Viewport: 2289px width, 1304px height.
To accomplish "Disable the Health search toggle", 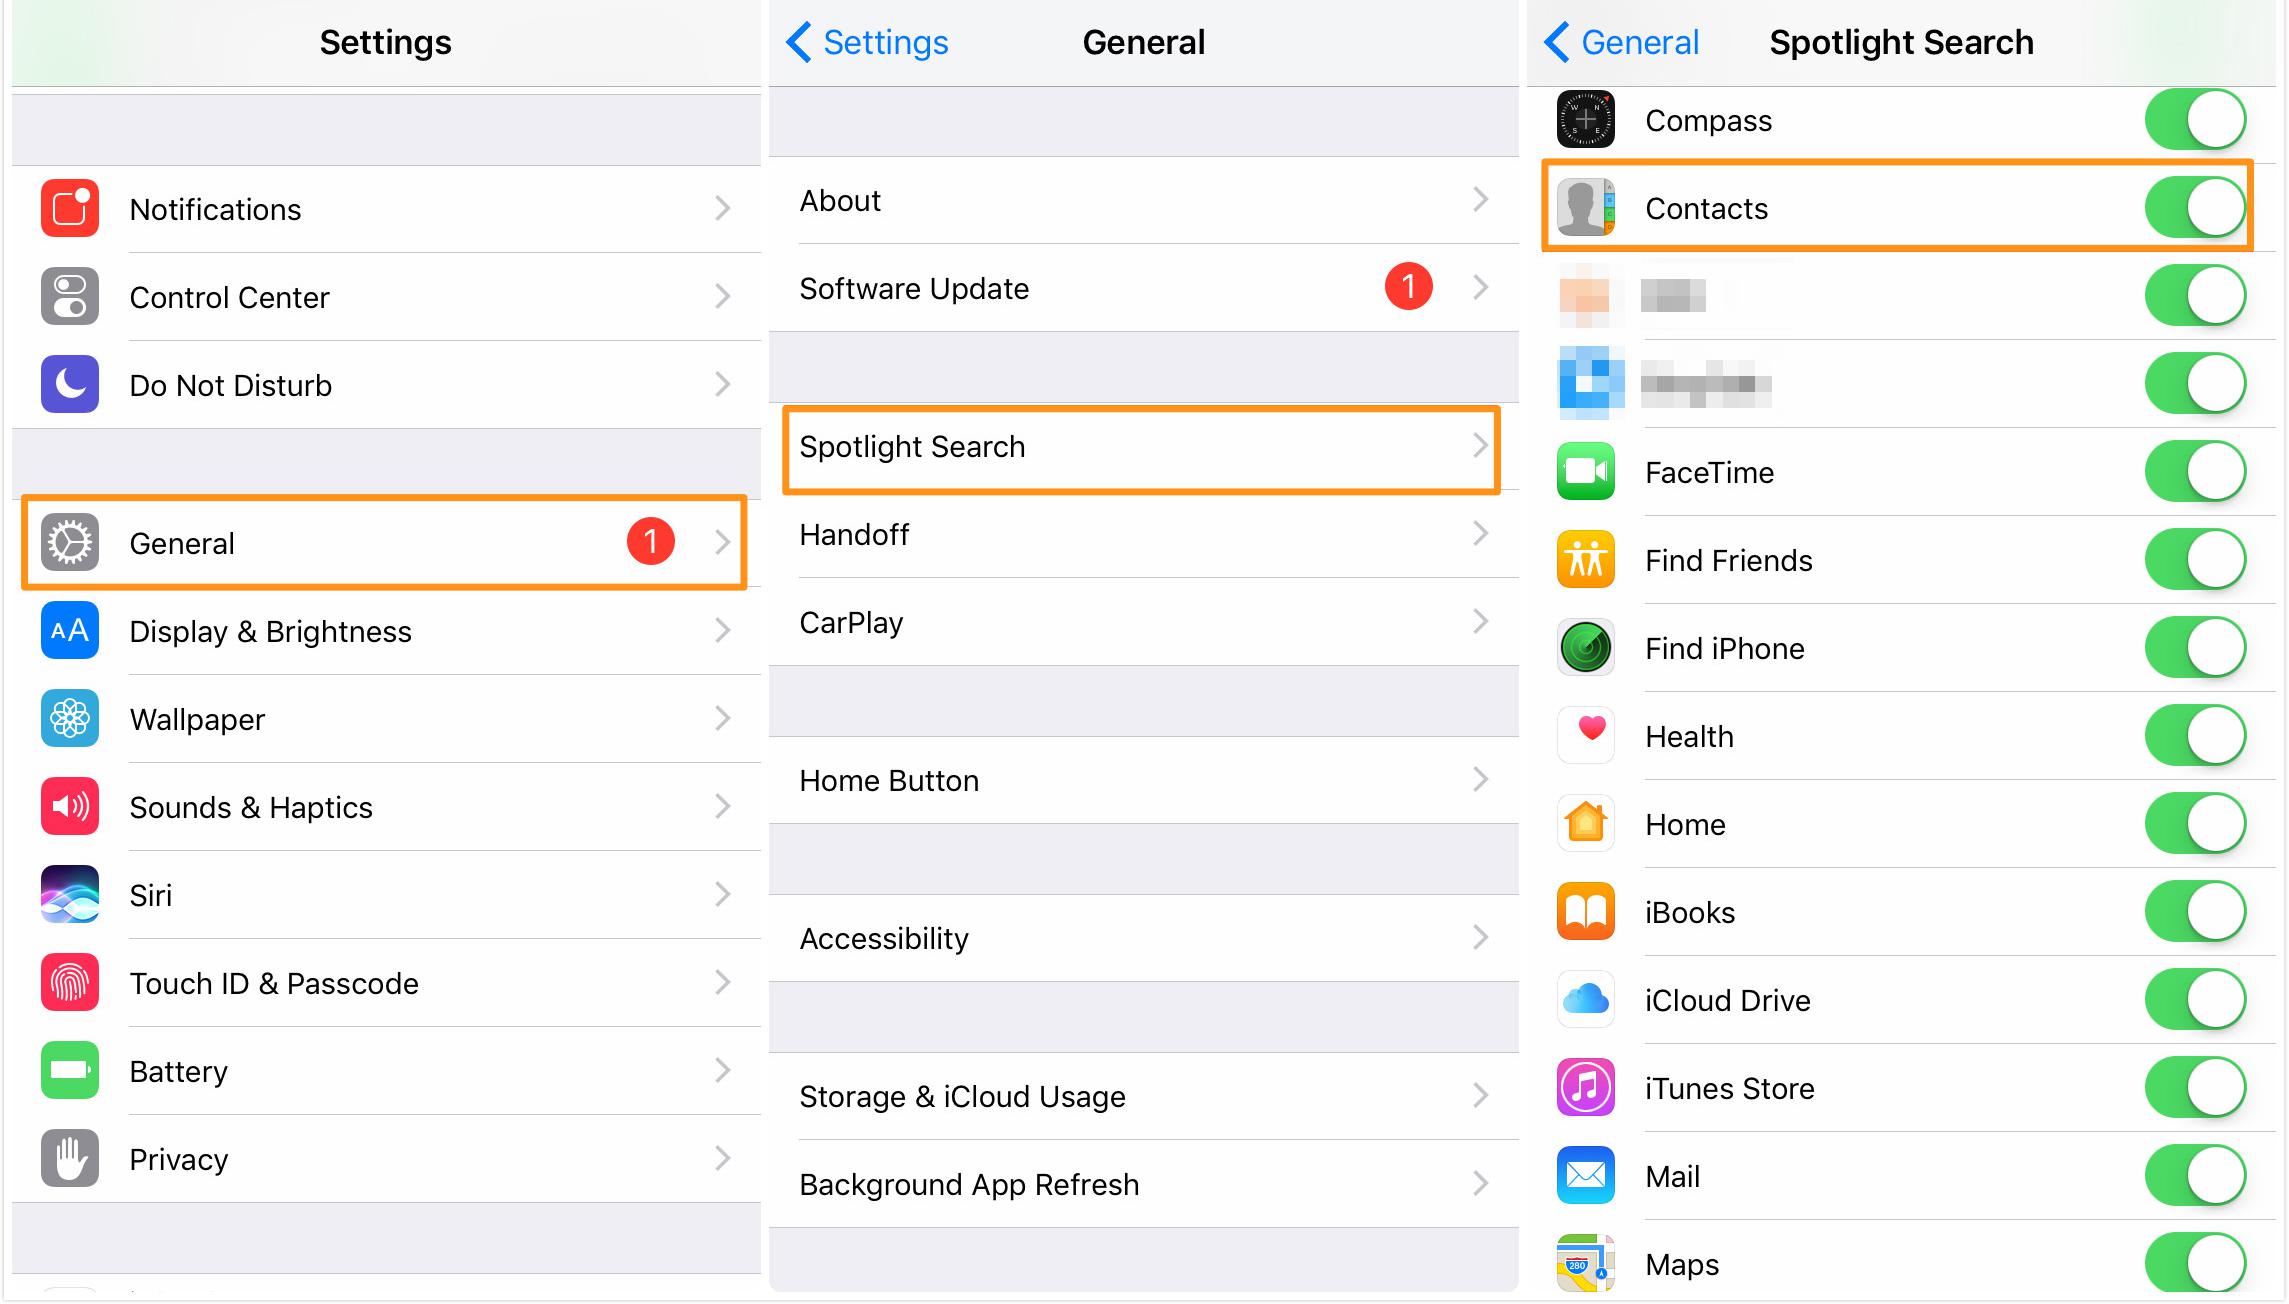I will (2196, 736).
